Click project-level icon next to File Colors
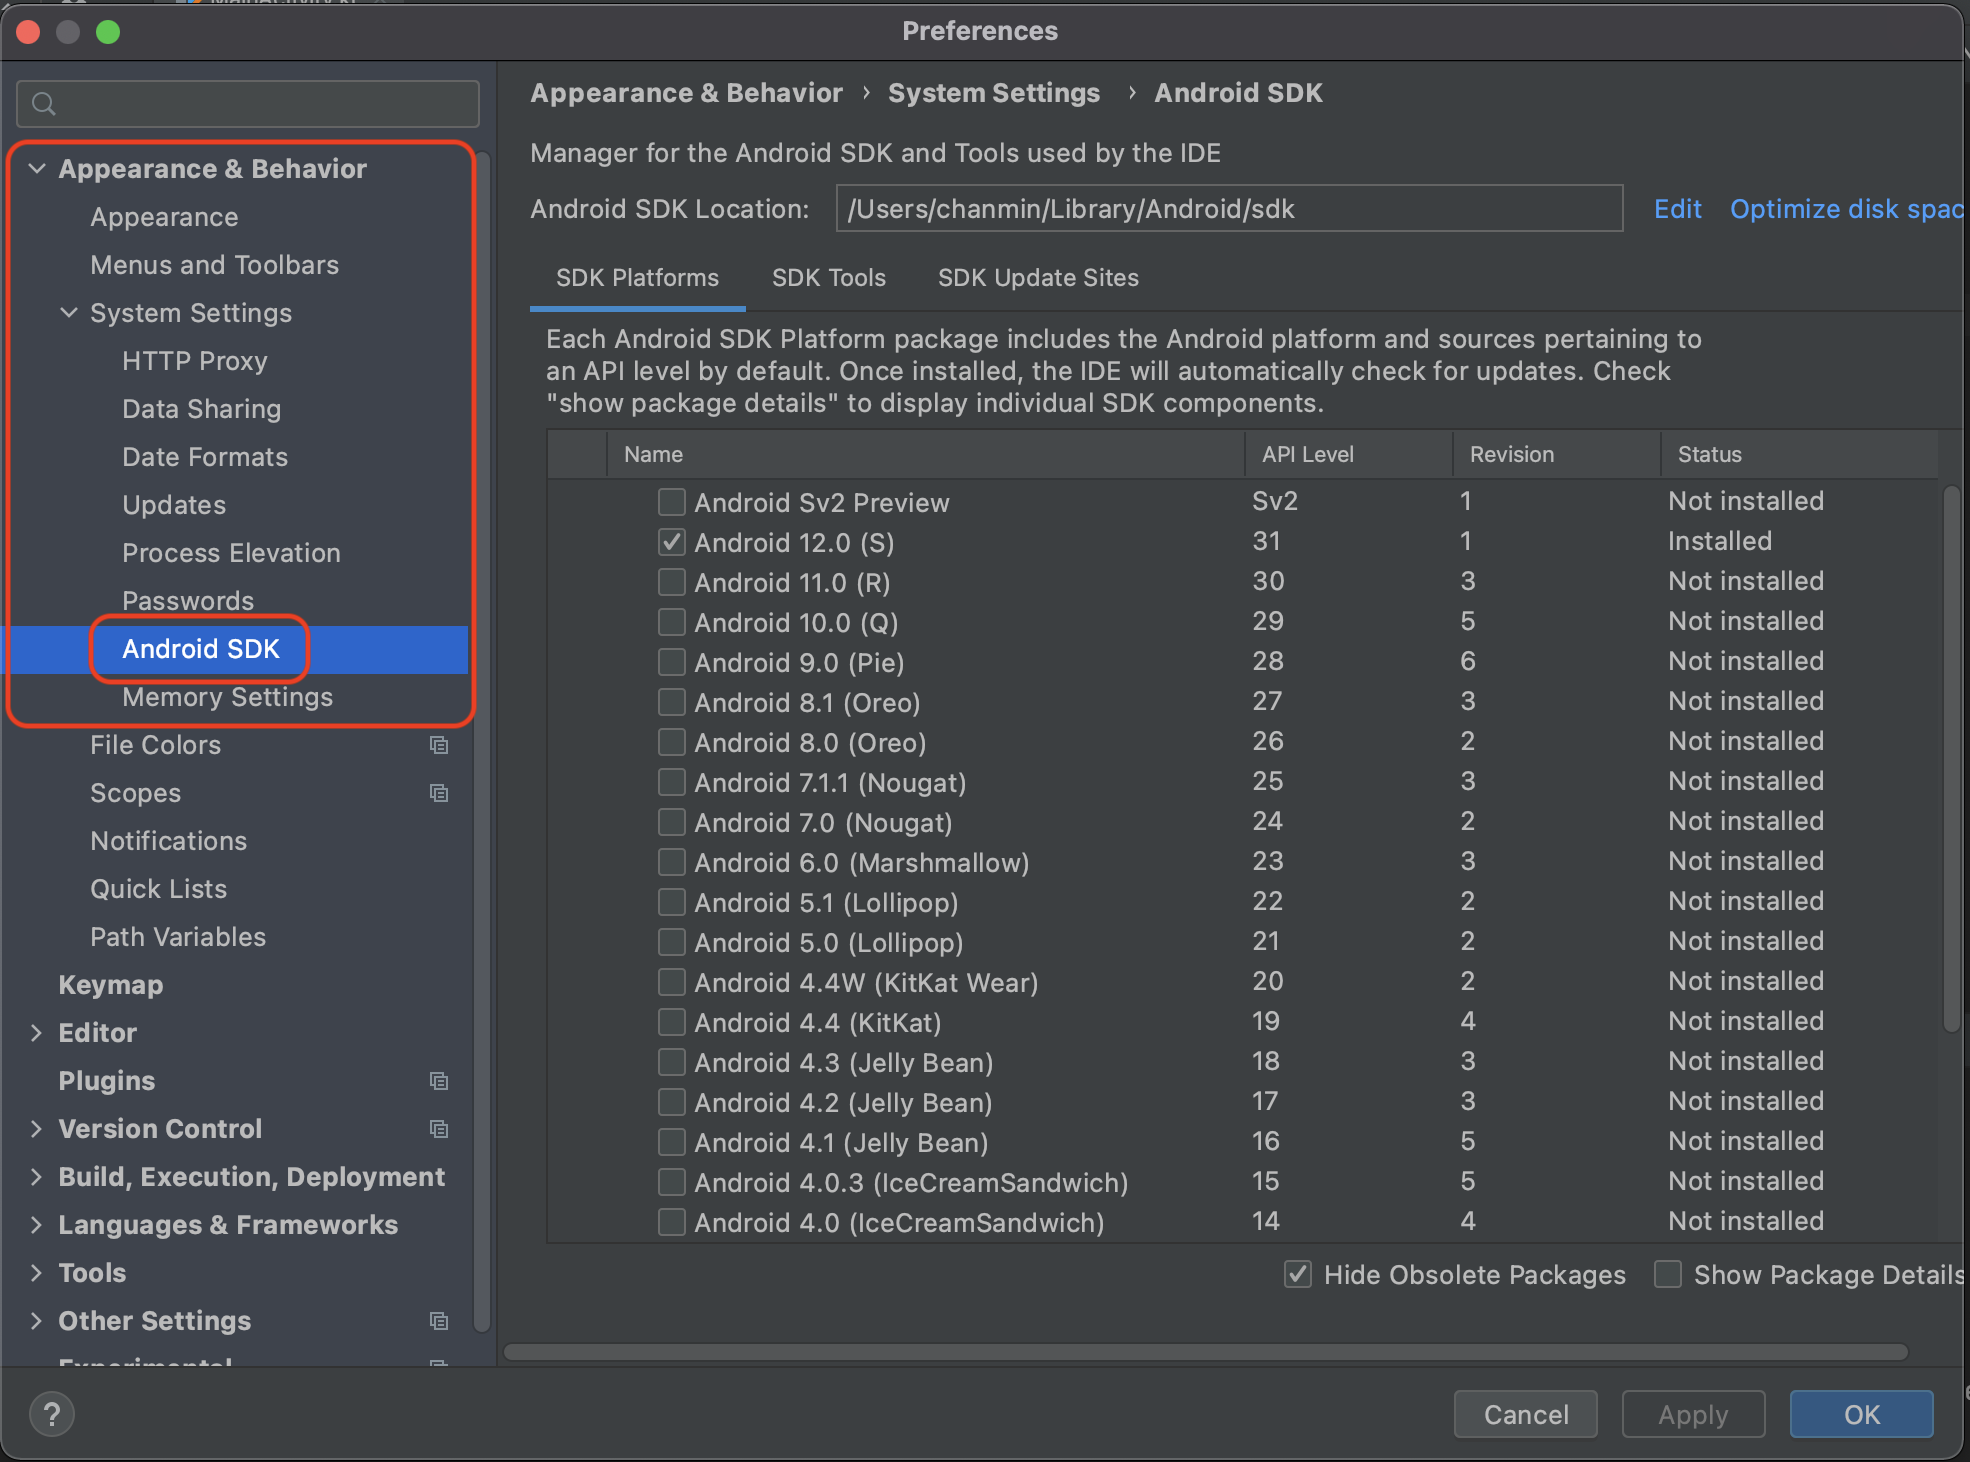The image size is (1970, 1462). [x=438, y=745]
